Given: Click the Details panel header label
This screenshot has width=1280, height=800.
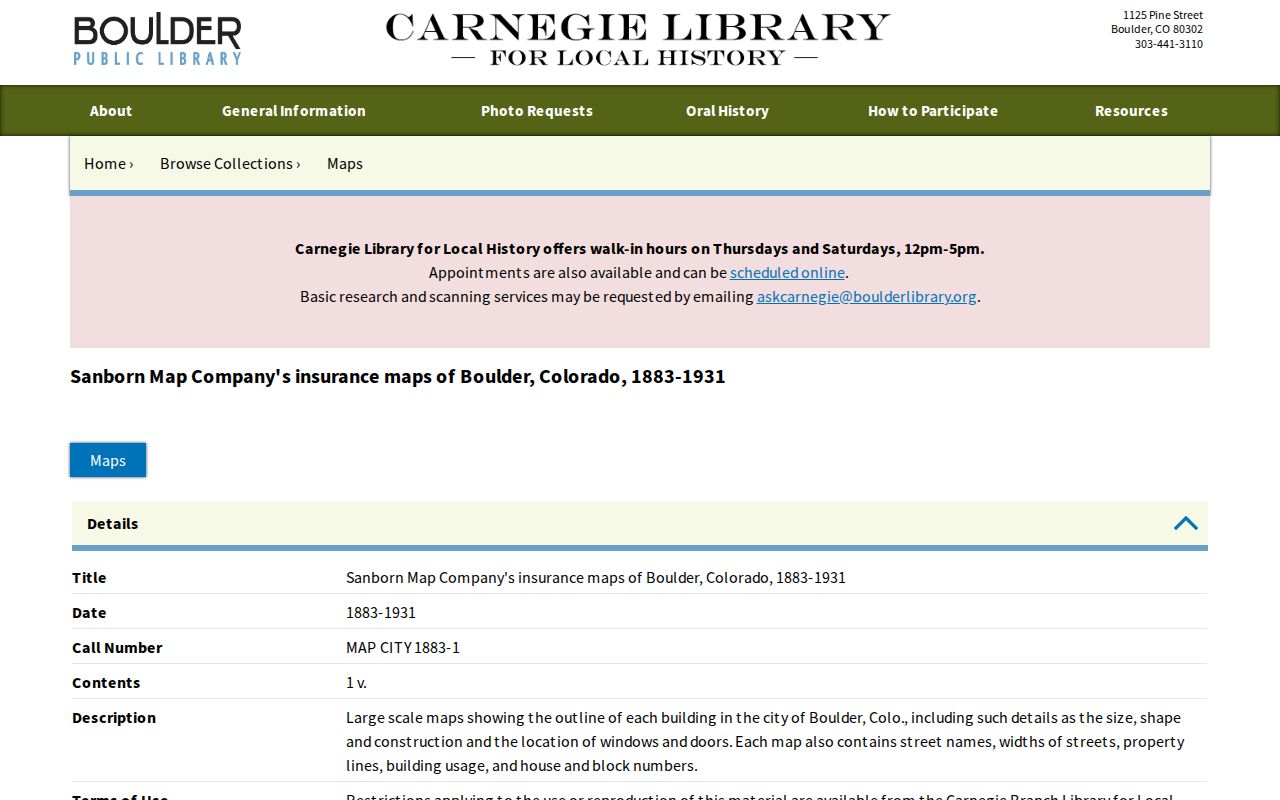Looking at the screenshot, I should 113,523.
